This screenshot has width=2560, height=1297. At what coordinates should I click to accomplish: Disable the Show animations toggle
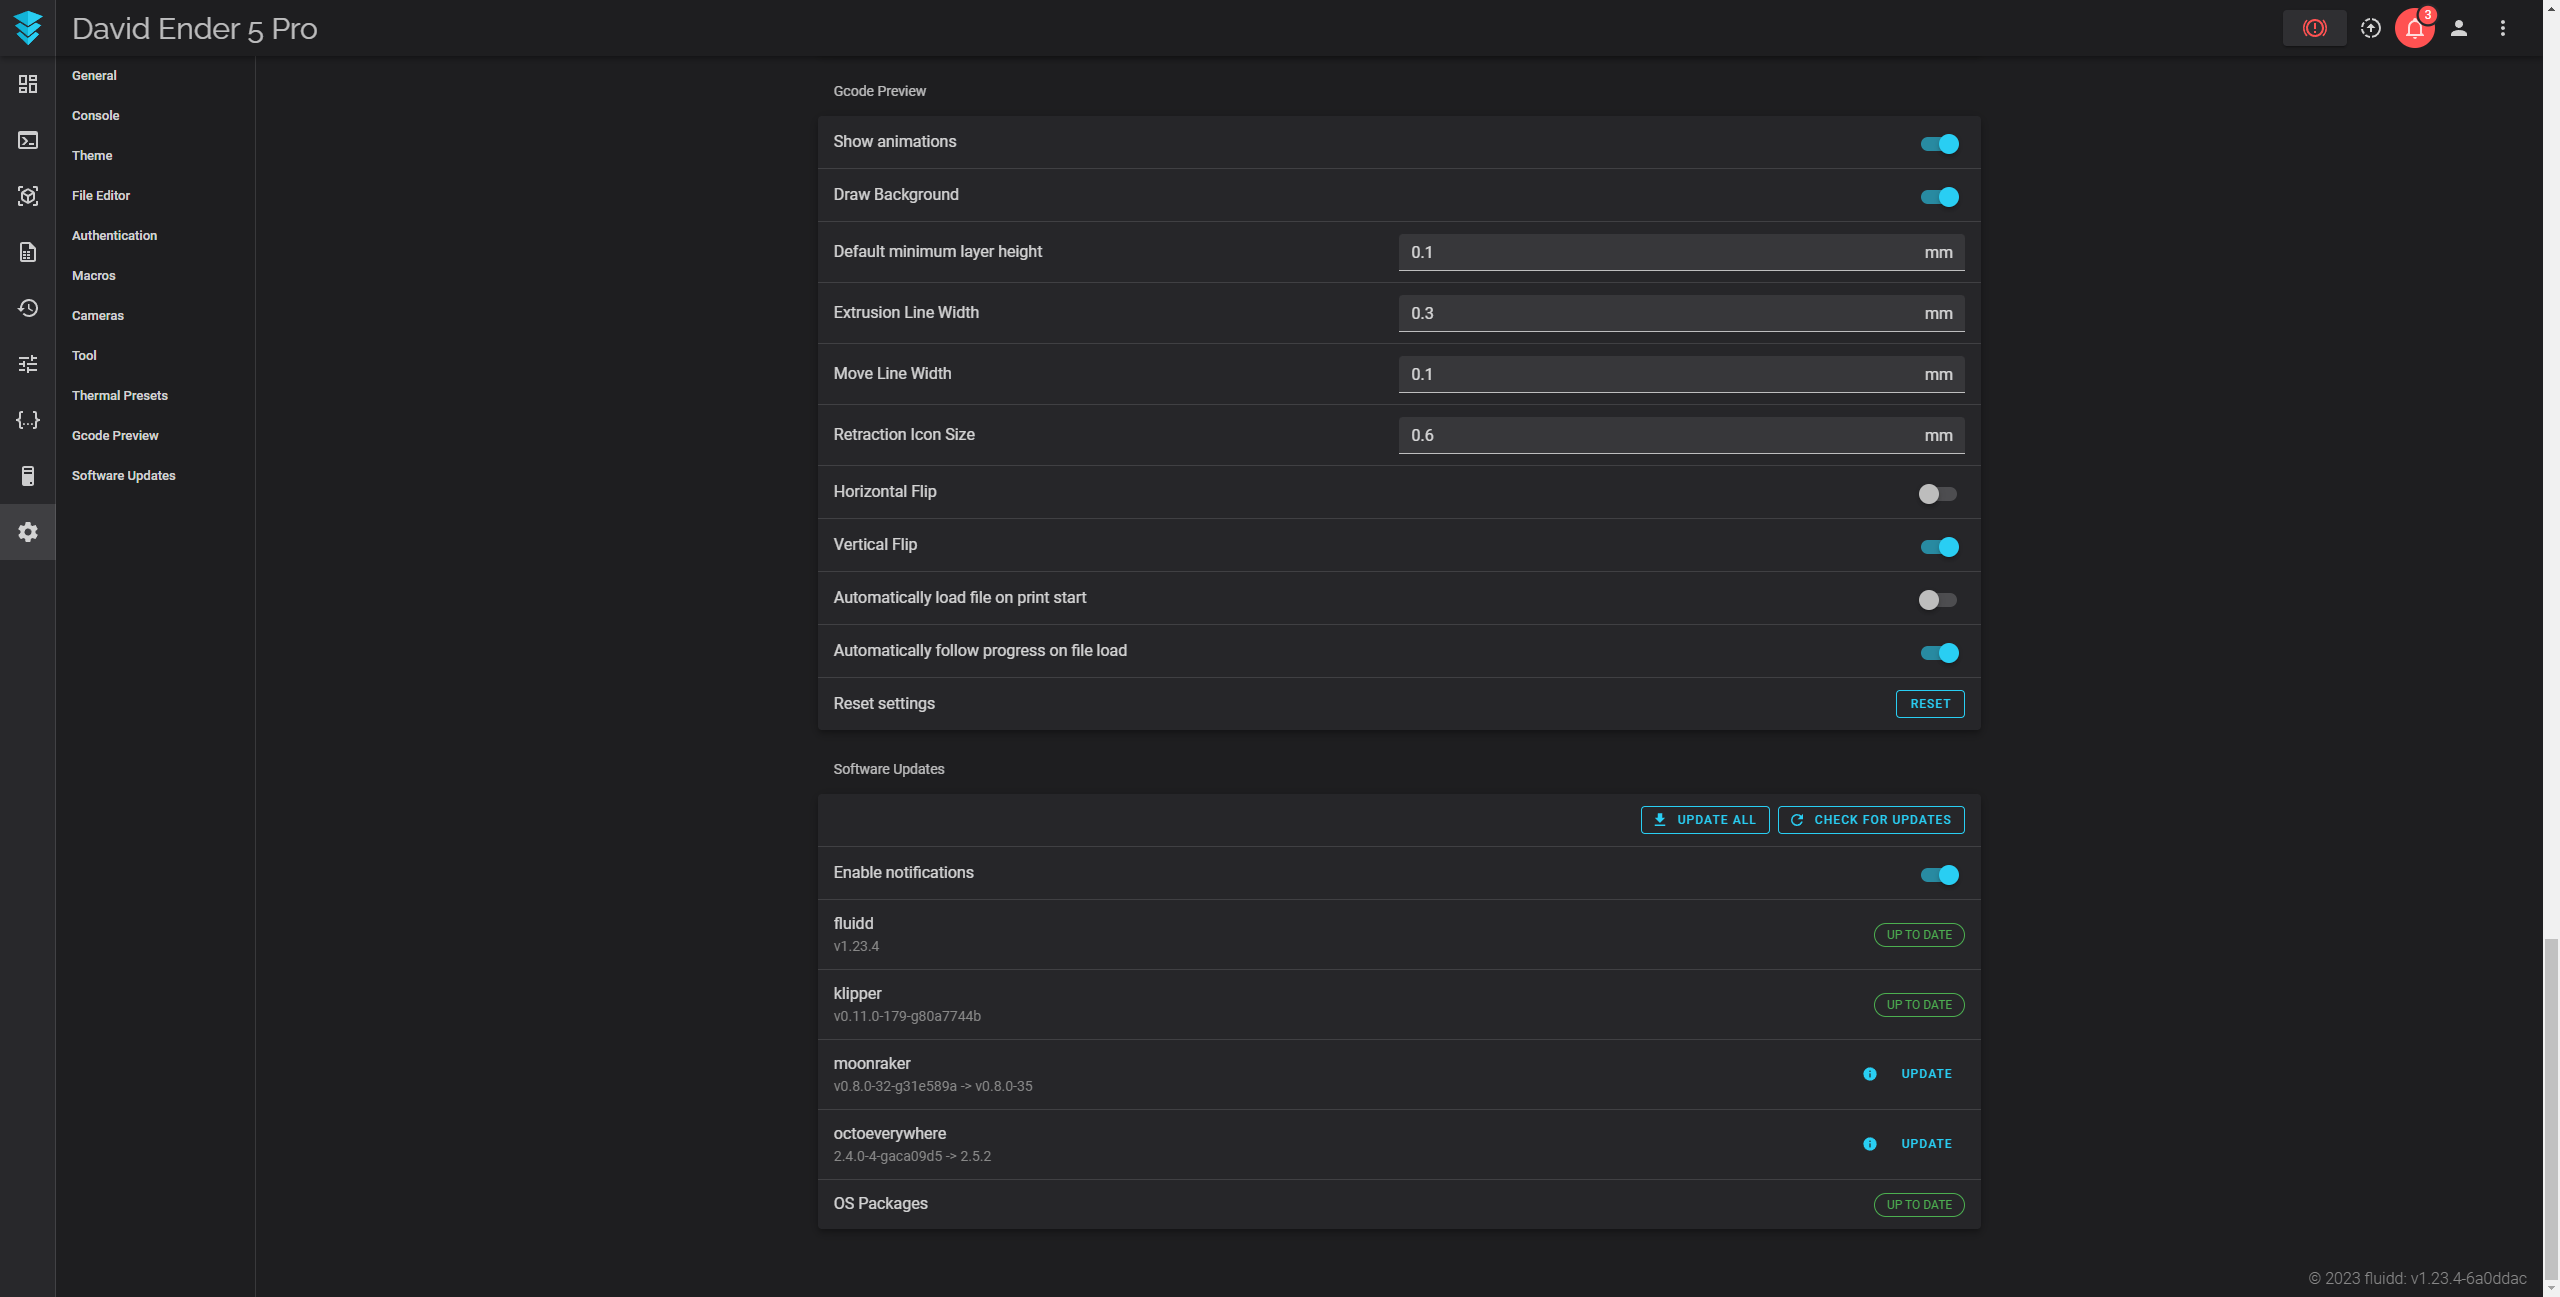click(x=1938, y=143)
